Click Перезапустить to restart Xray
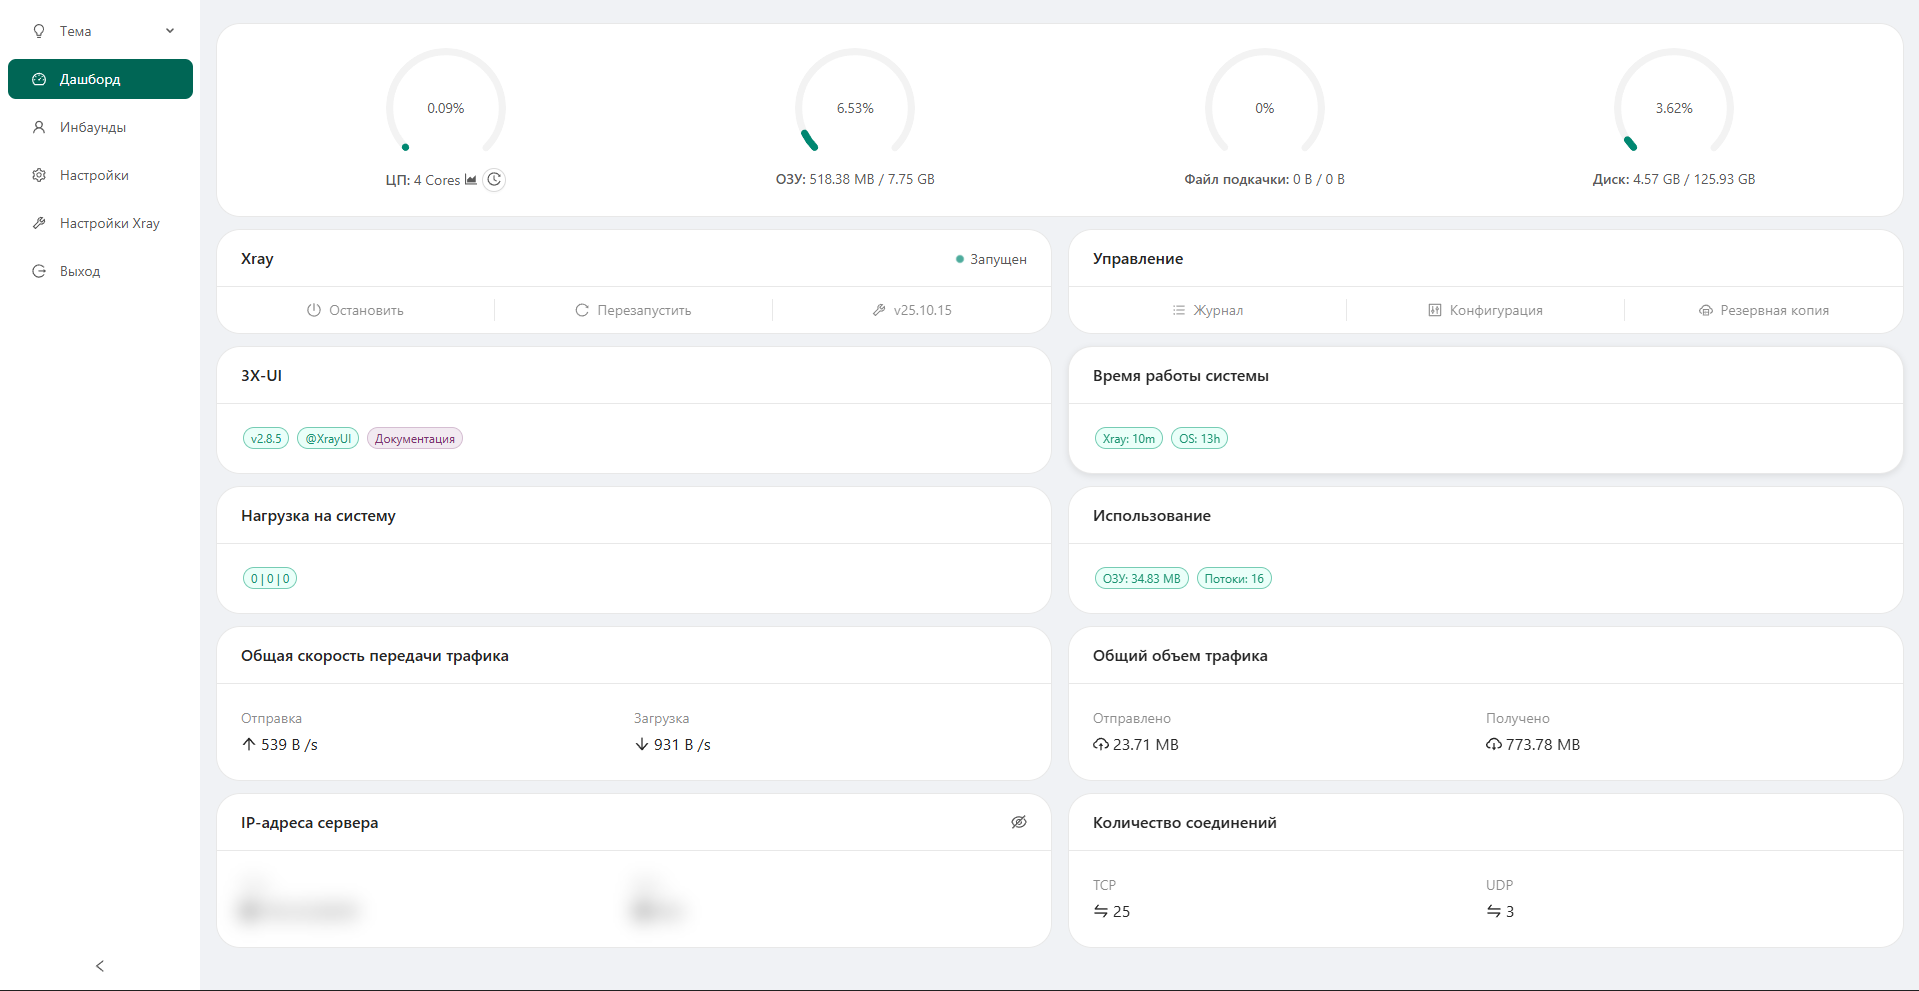This screenshot has width=1919, height=991. [x=633, y=310]
